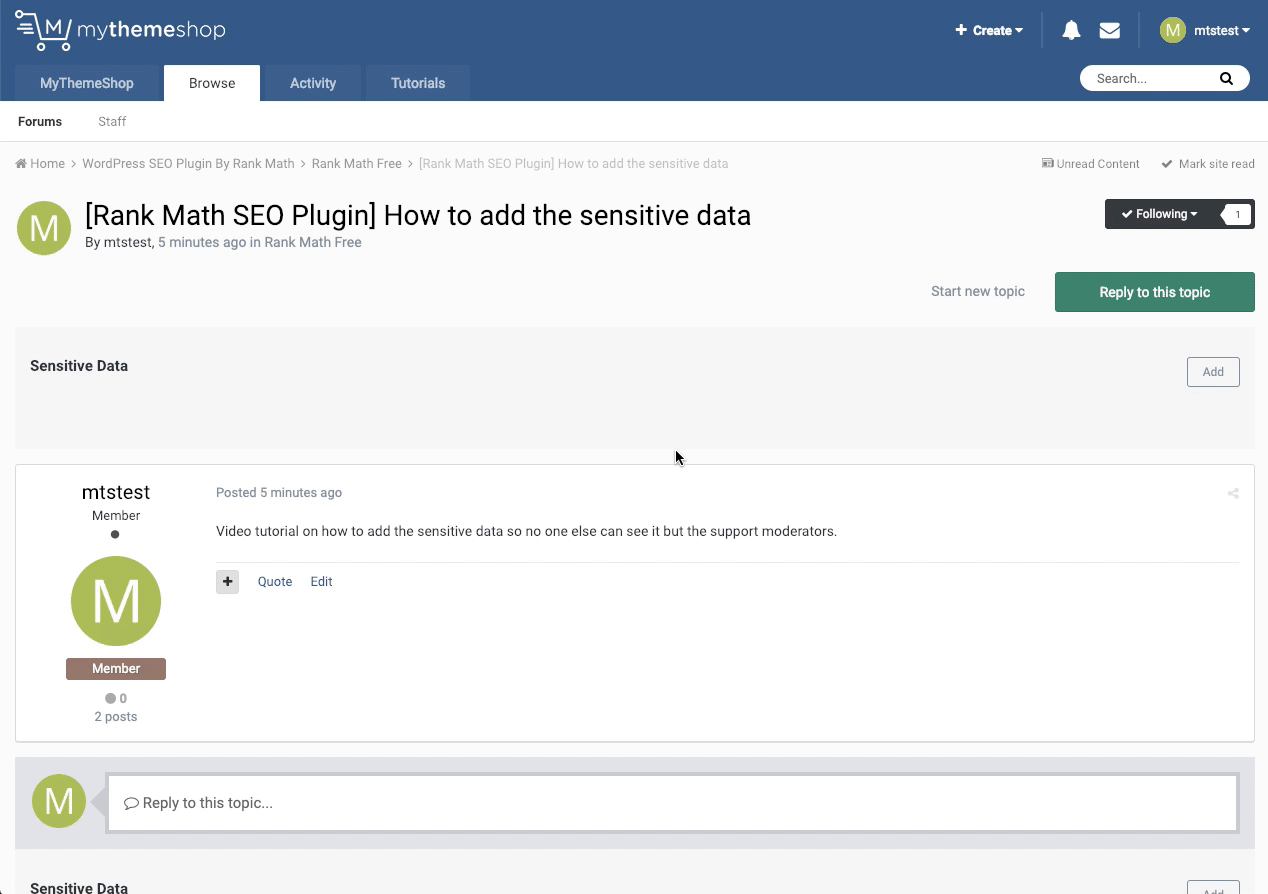This screenshot has height=894, width=1268.
Task: Click Add button in Sensitive Data
Action: click(x=1213, y=372)
